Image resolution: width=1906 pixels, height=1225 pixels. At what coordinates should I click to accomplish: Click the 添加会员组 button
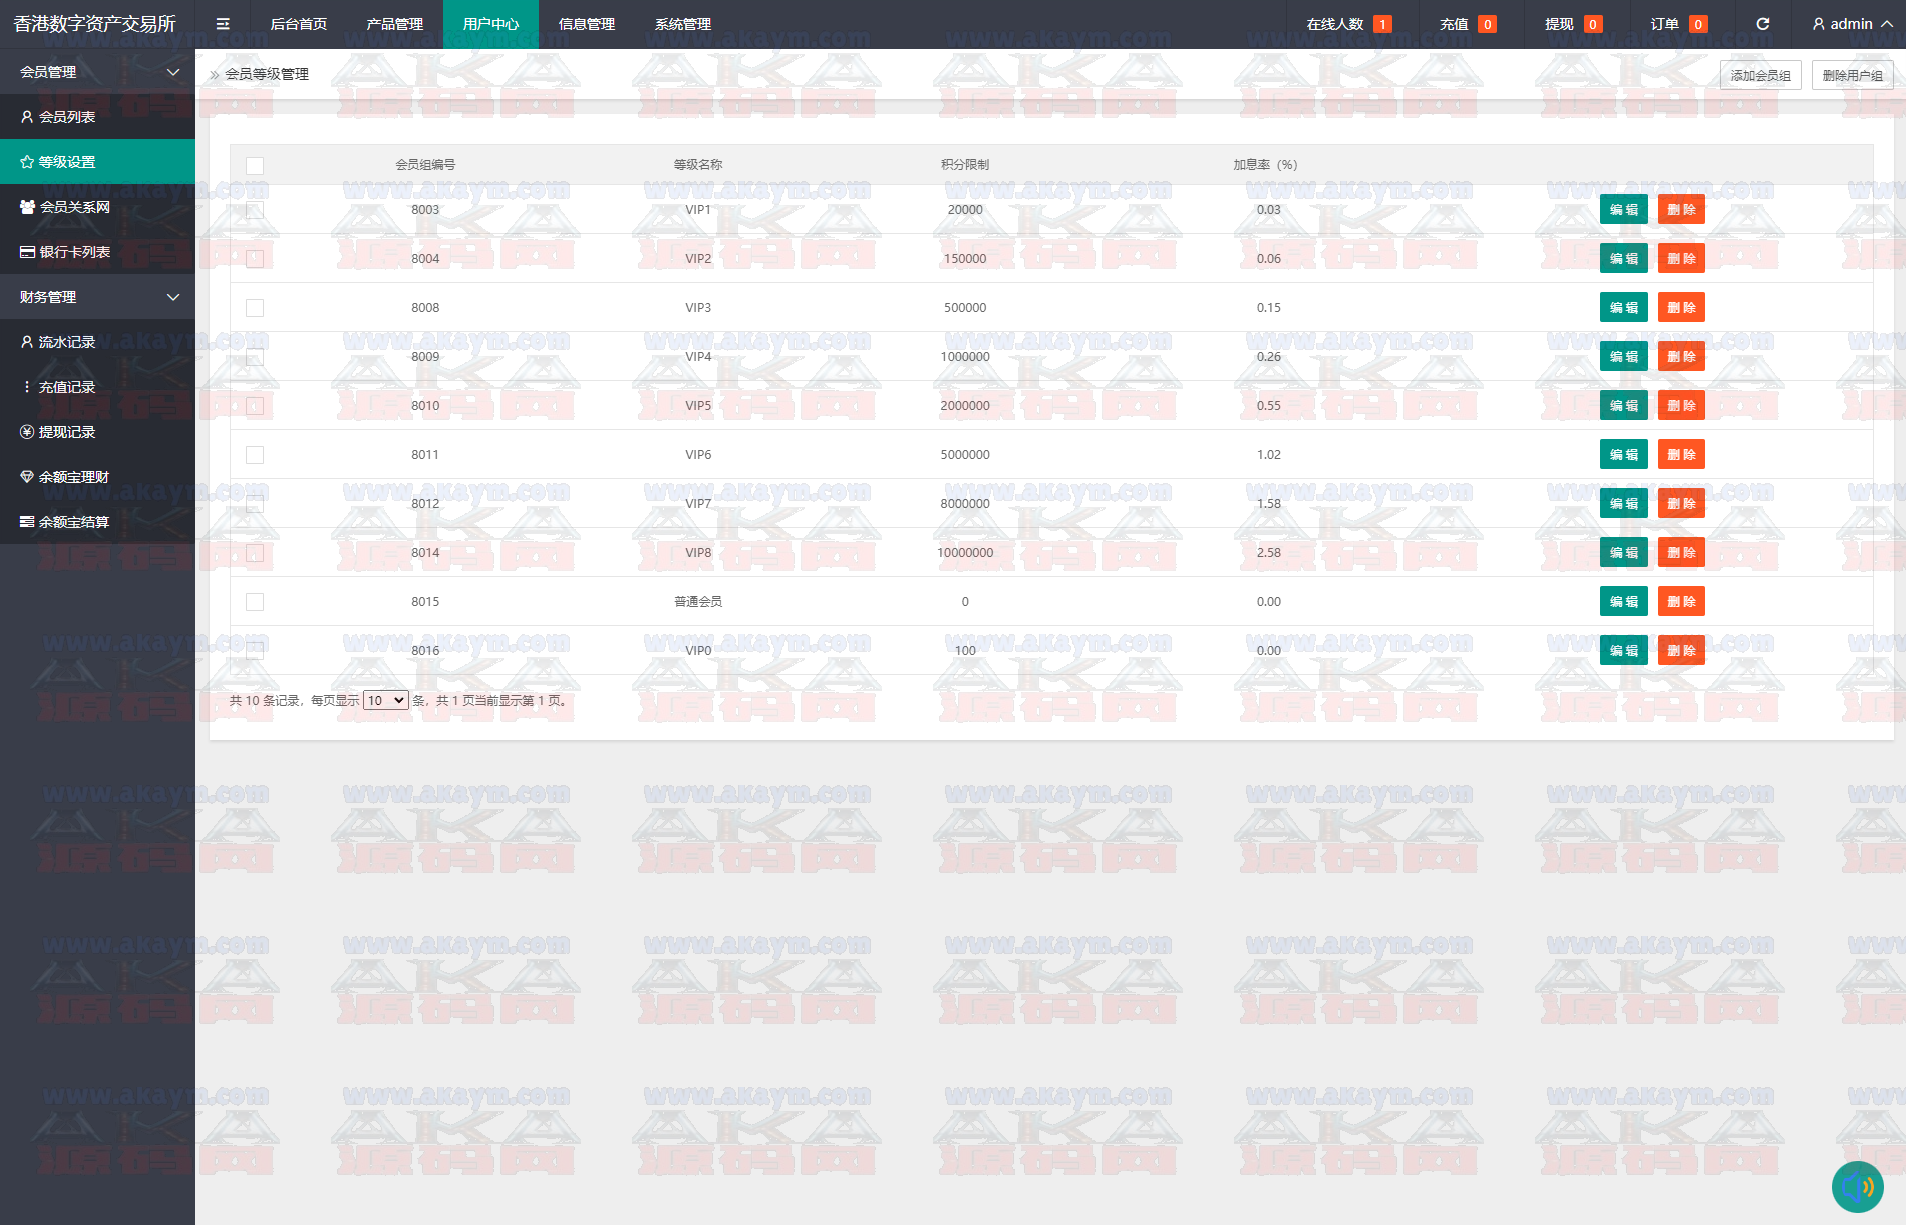click(x=1760, y=75)
